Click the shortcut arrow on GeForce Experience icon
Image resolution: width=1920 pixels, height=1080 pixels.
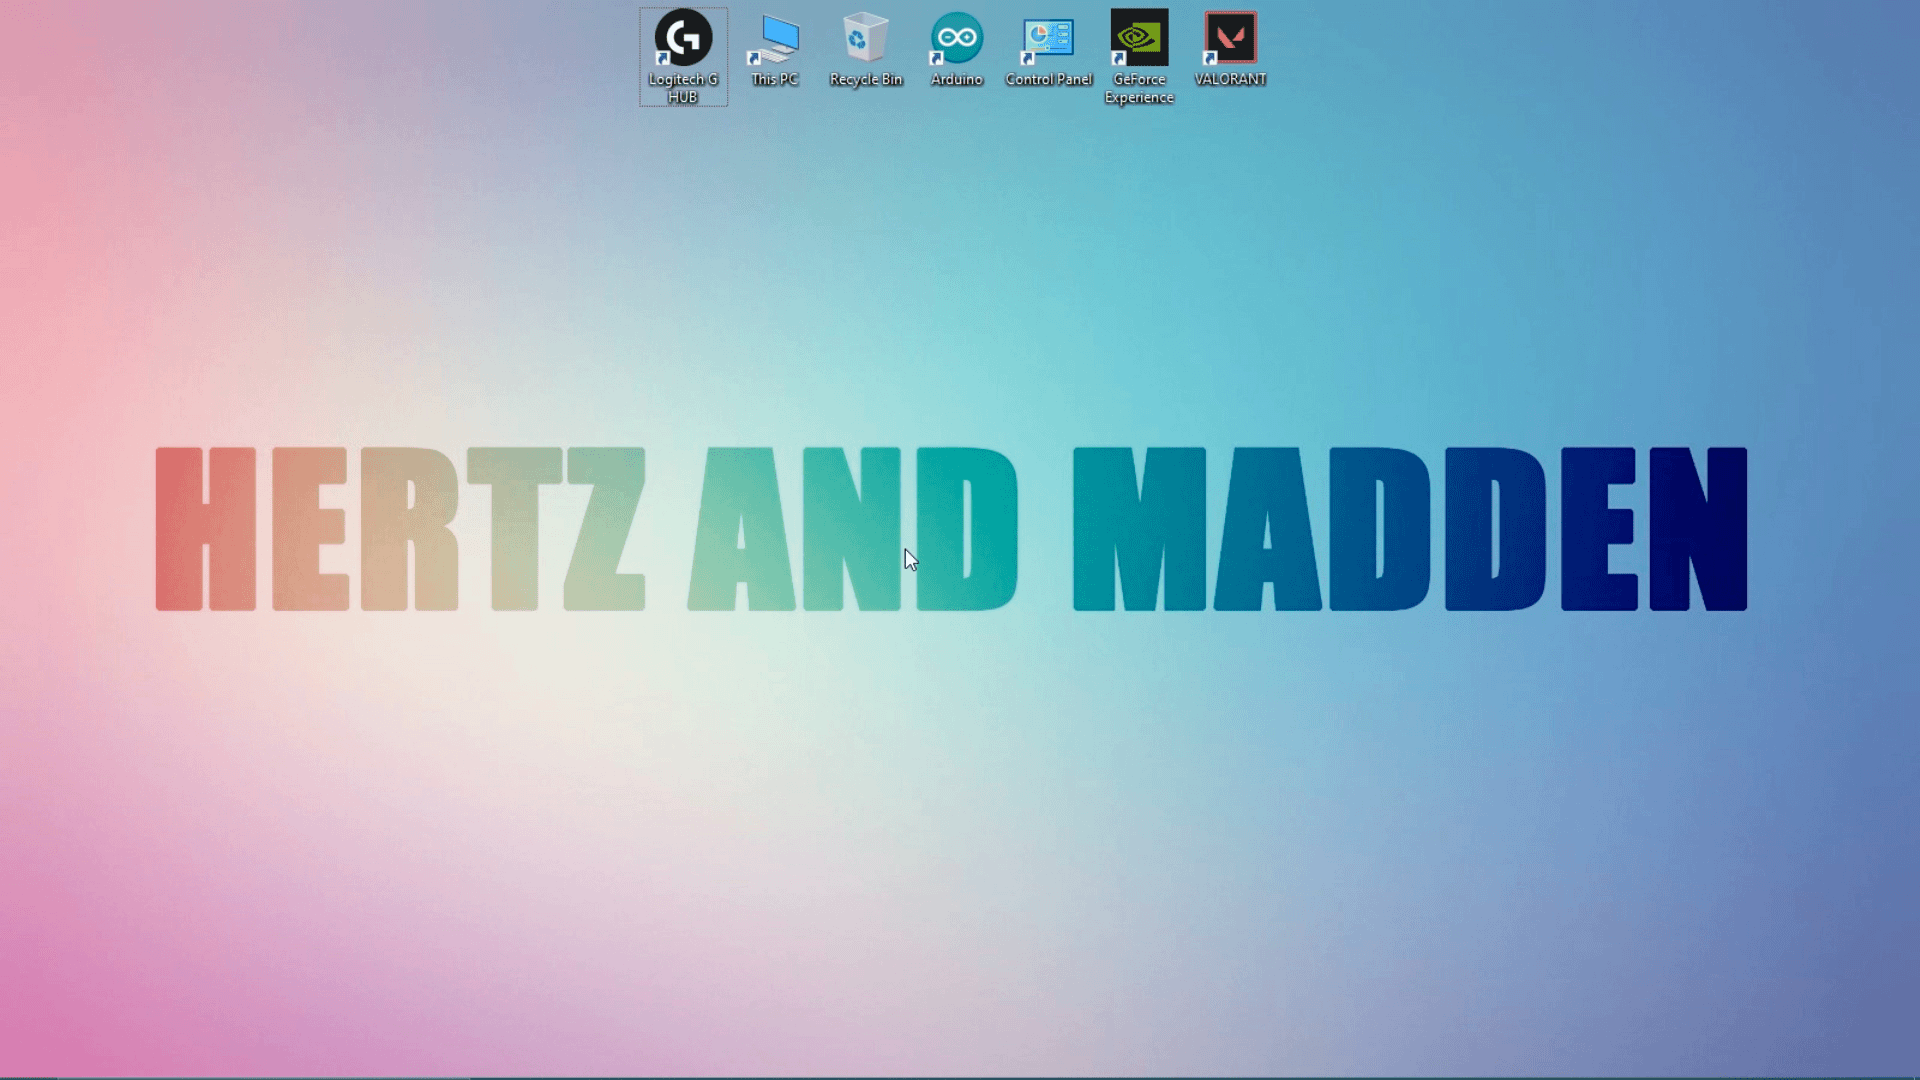1119,58
